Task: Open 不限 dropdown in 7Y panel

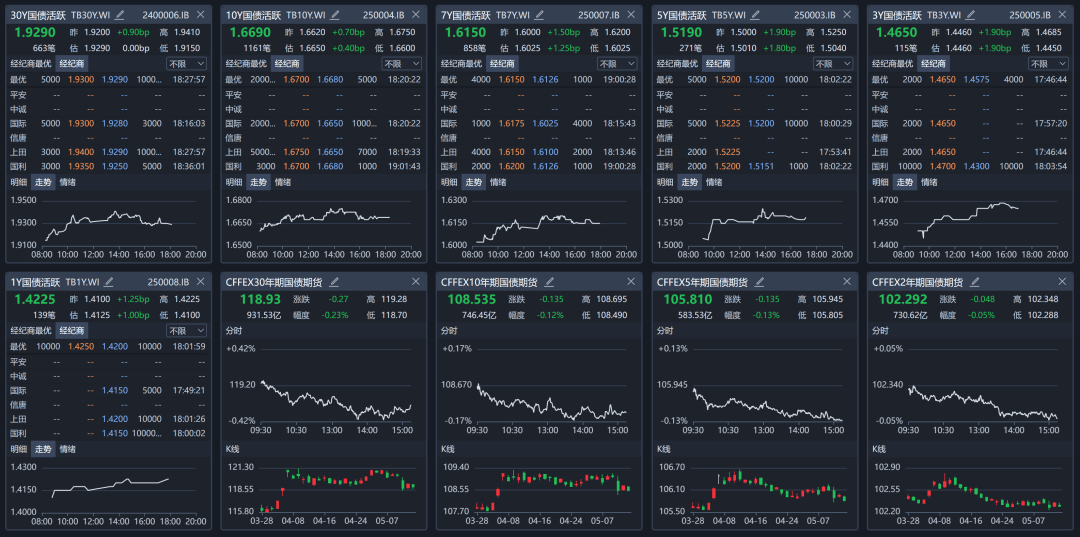Action: tap(617, 63)
